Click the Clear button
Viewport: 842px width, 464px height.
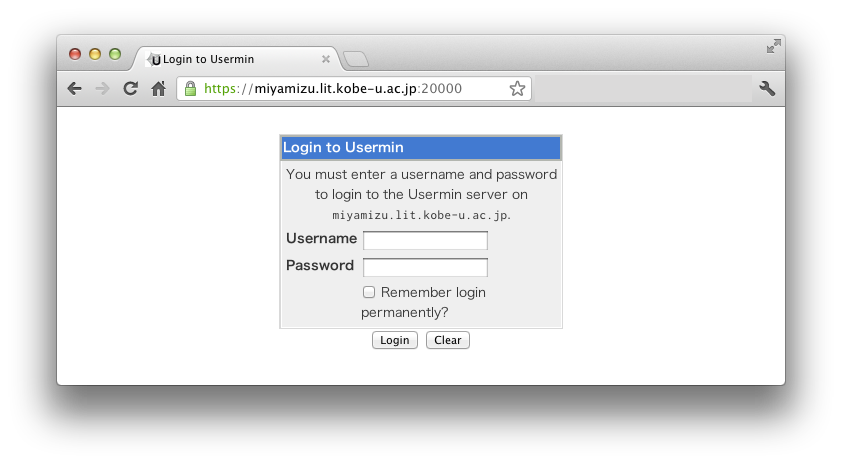pyautogui.click(x=448, y=340)
